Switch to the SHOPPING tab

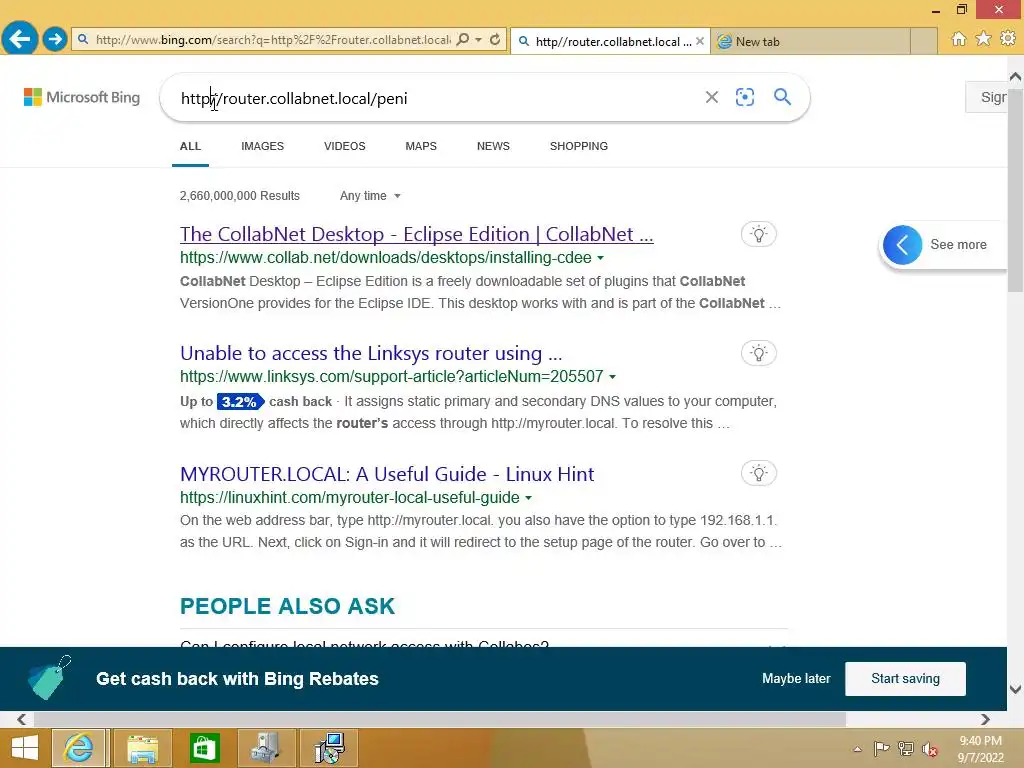point(579,146)
